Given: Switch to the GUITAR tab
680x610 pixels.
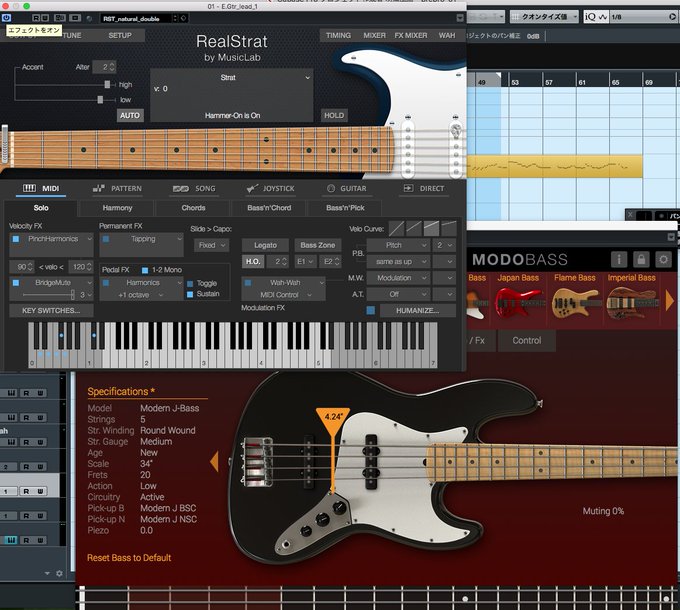Looking at the screenshot, I should coord(347,189).
